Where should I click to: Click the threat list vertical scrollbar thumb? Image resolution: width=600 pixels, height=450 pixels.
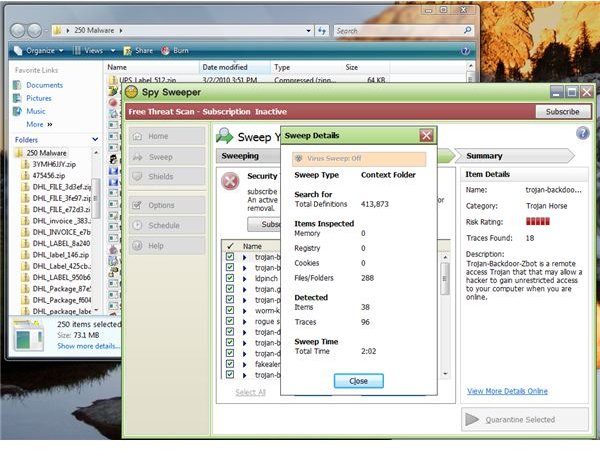(444, 279)
